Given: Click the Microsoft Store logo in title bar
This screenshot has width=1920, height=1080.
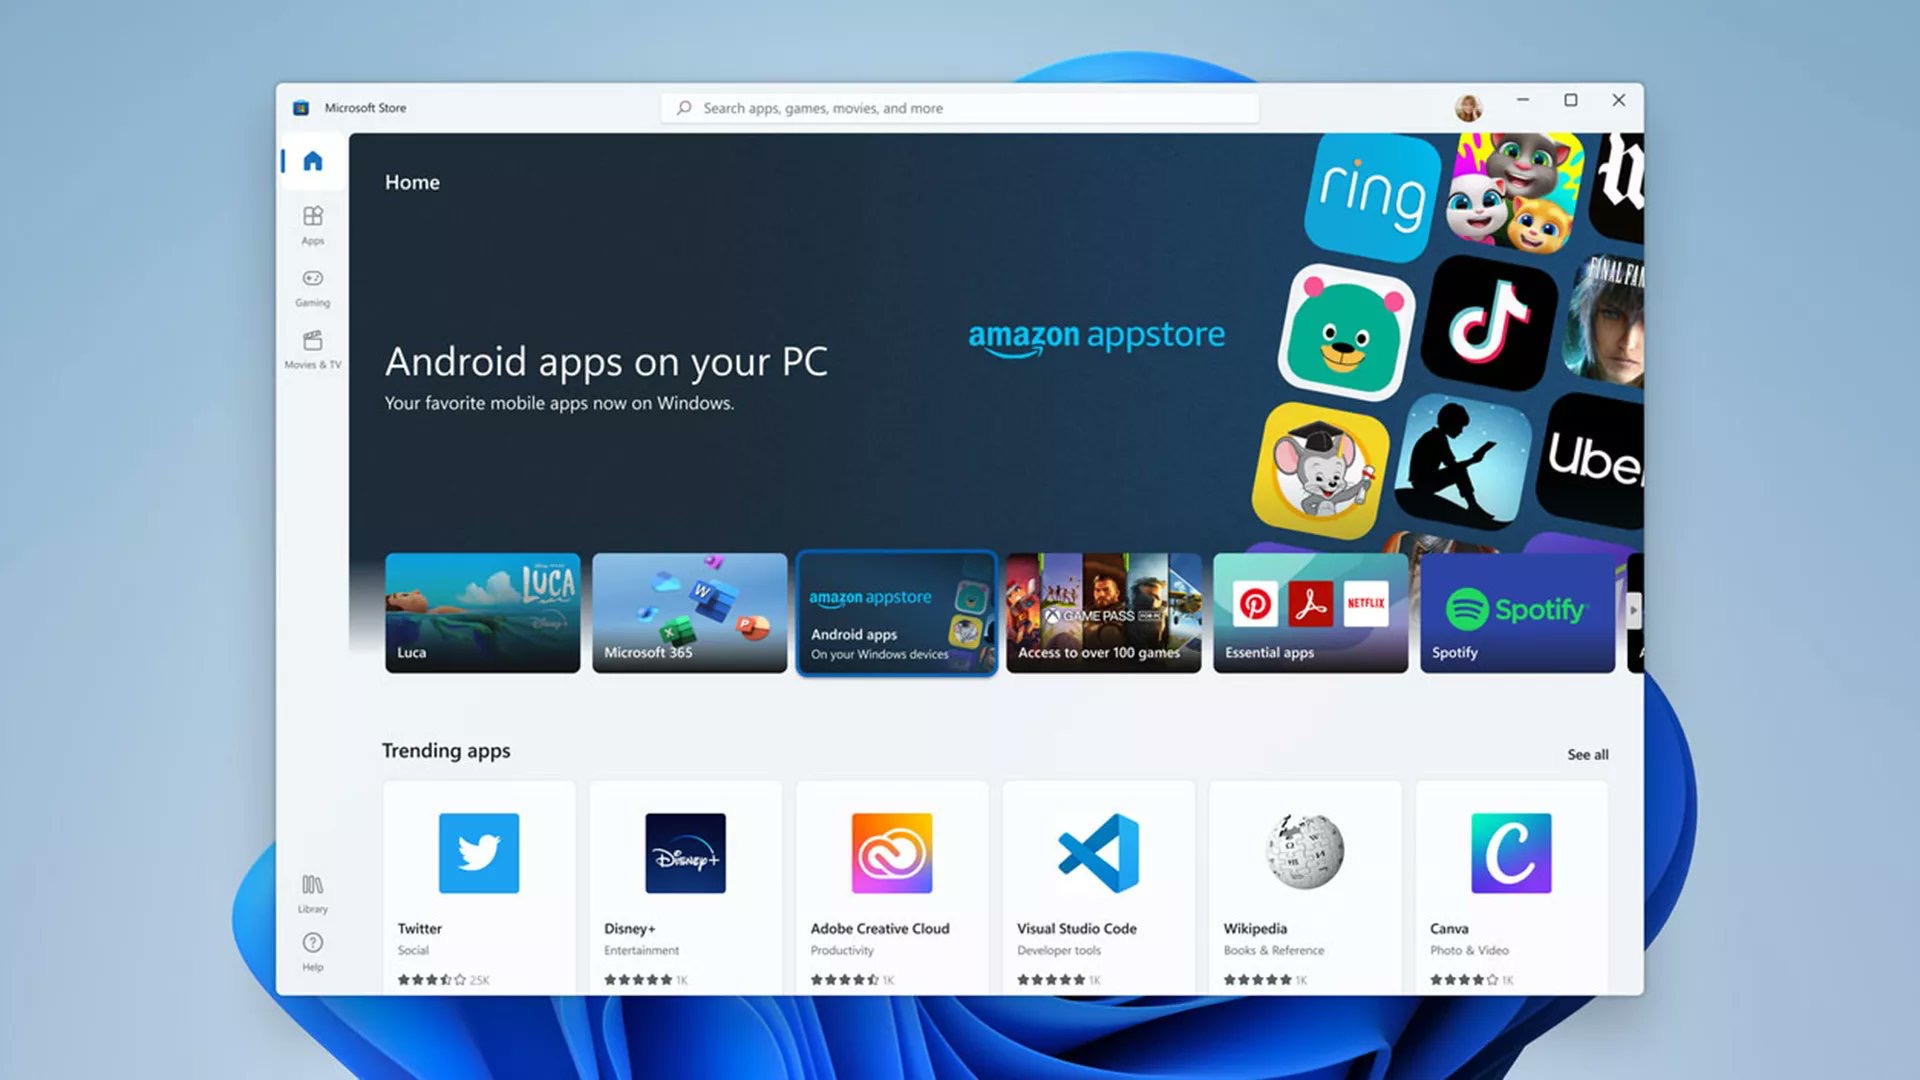Looking at the screenshot, I should pos(301,108).
